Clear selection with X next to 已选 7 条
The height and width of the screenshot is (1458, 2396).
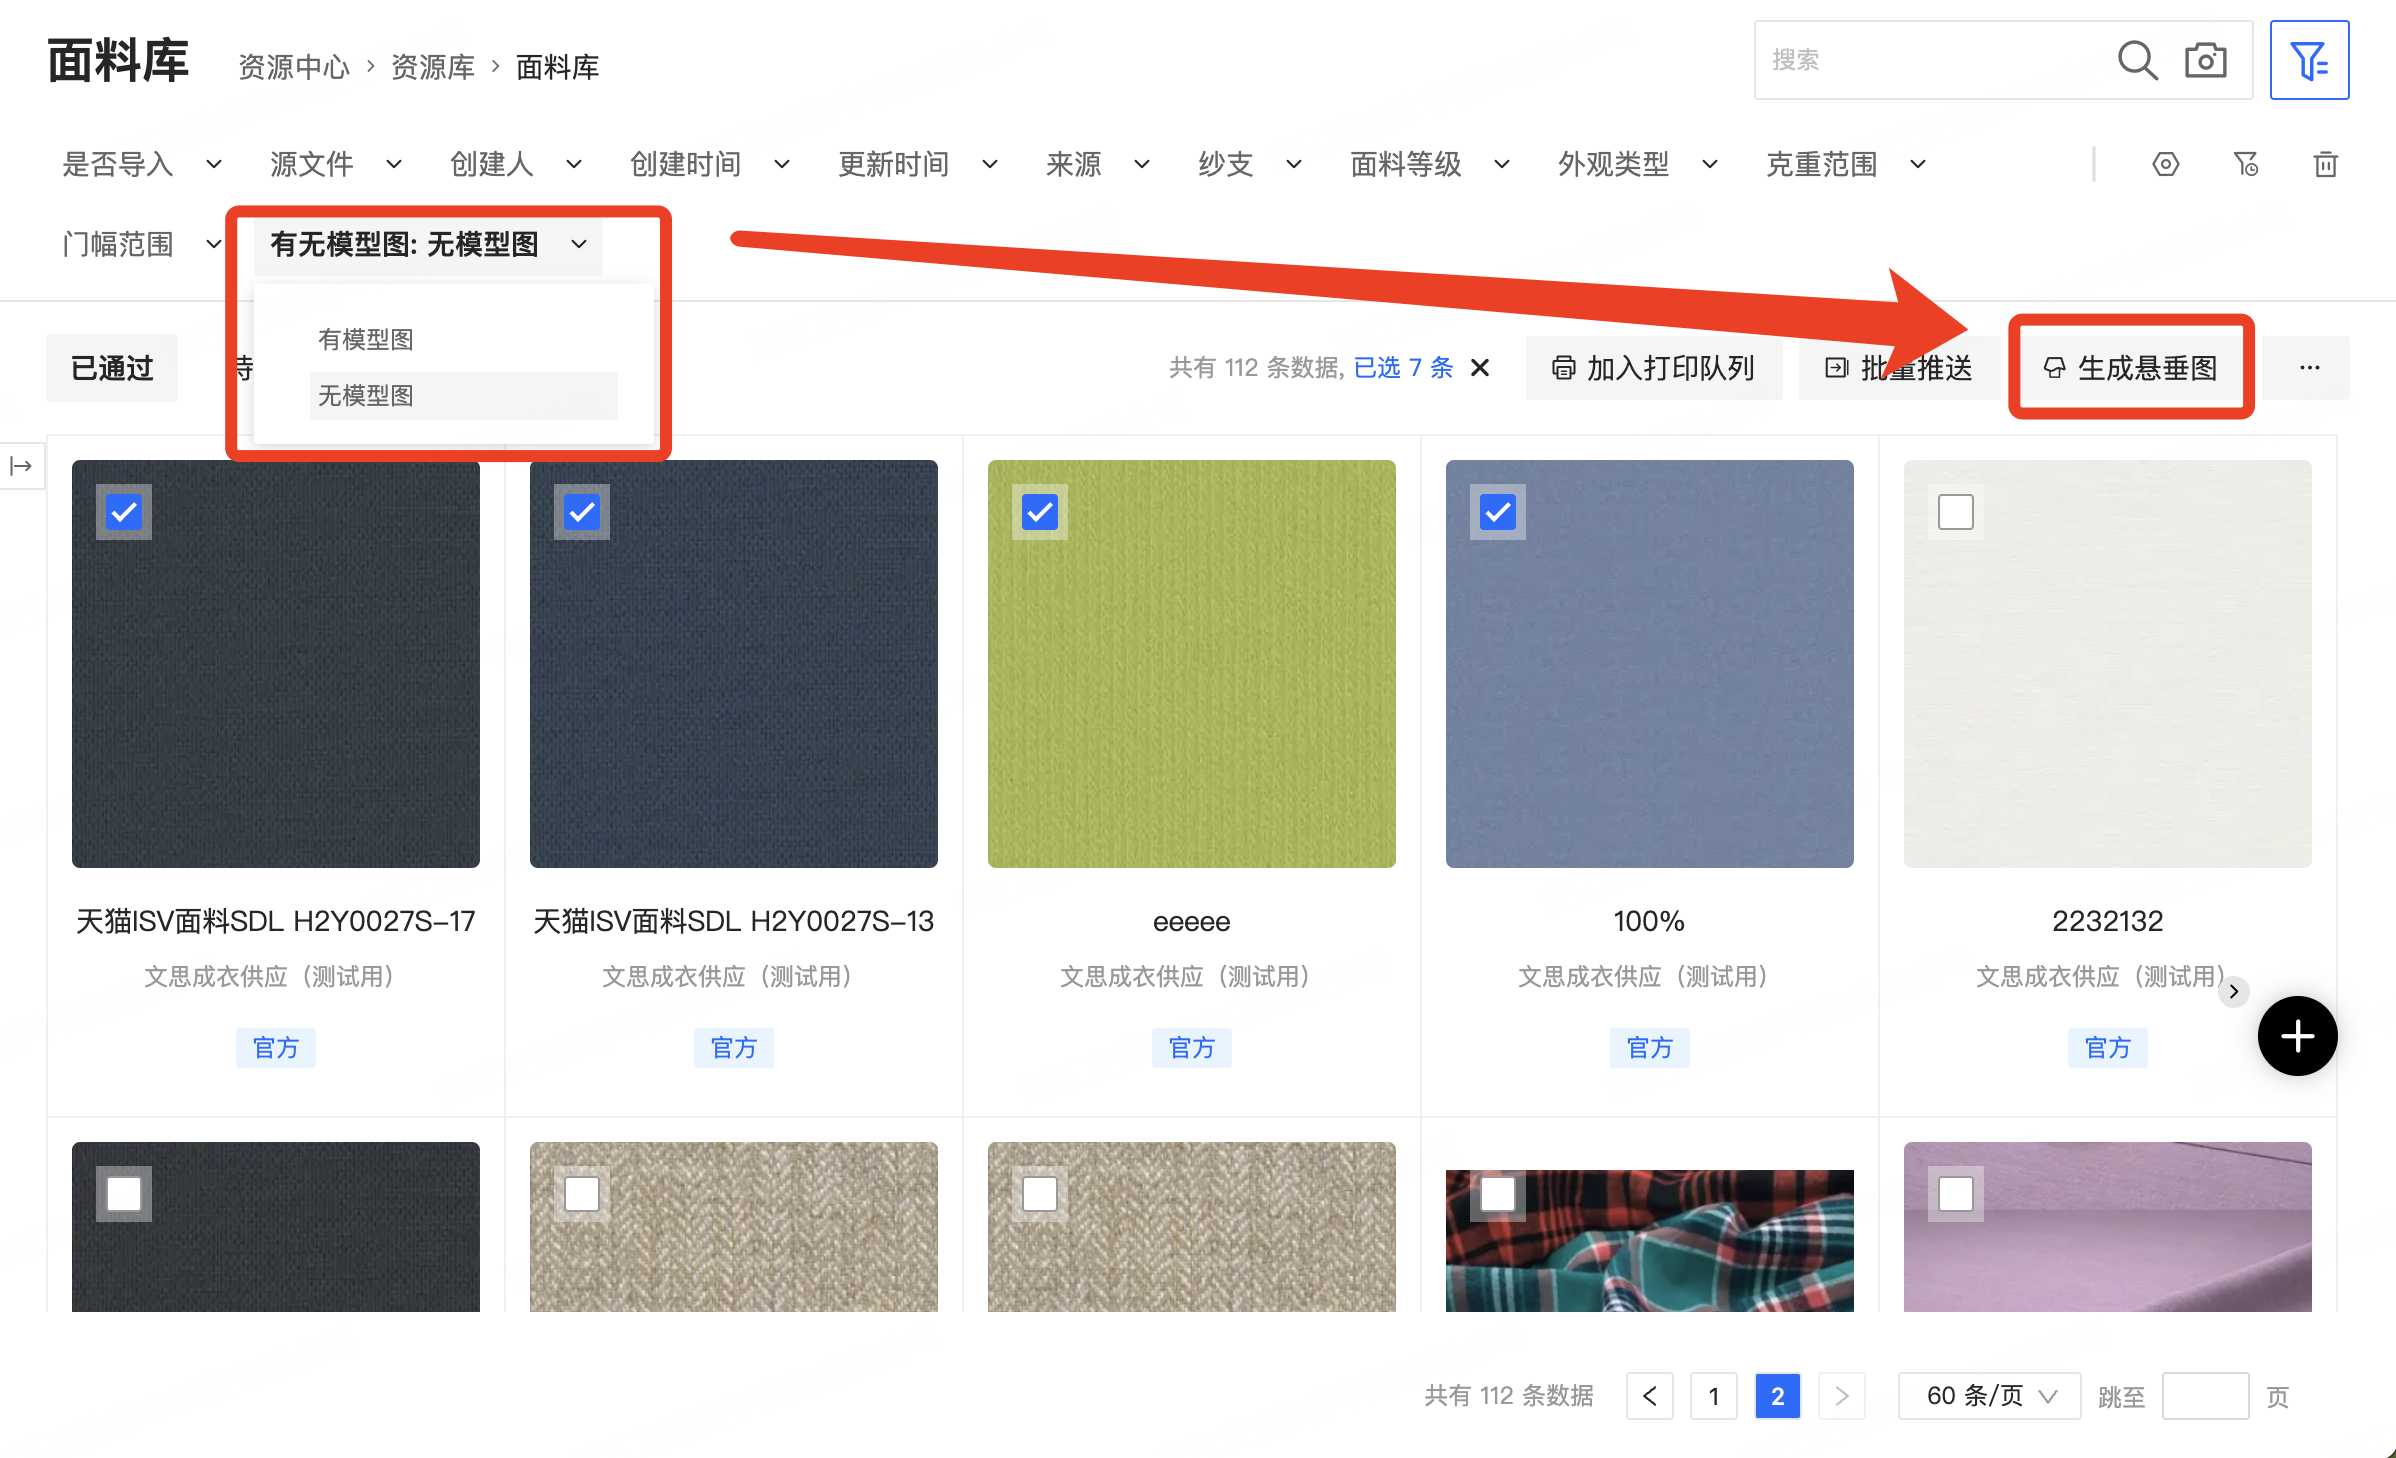[x=1480, y=368]
